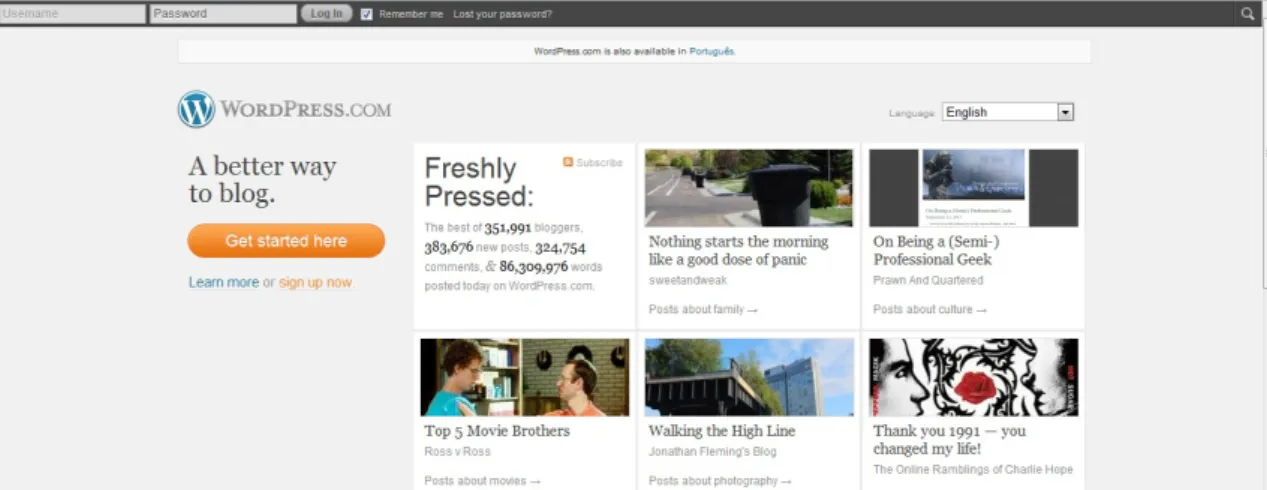Visit Jonathan Fleming's Blog link
The width and height of the screenshot is (1267, 490).
[x=712, y=452]
